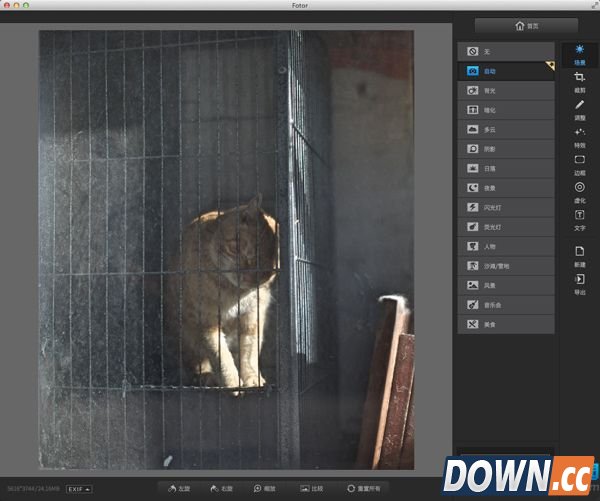
Task: Click the 首页 (Home) button
Action: coord(526,26)
